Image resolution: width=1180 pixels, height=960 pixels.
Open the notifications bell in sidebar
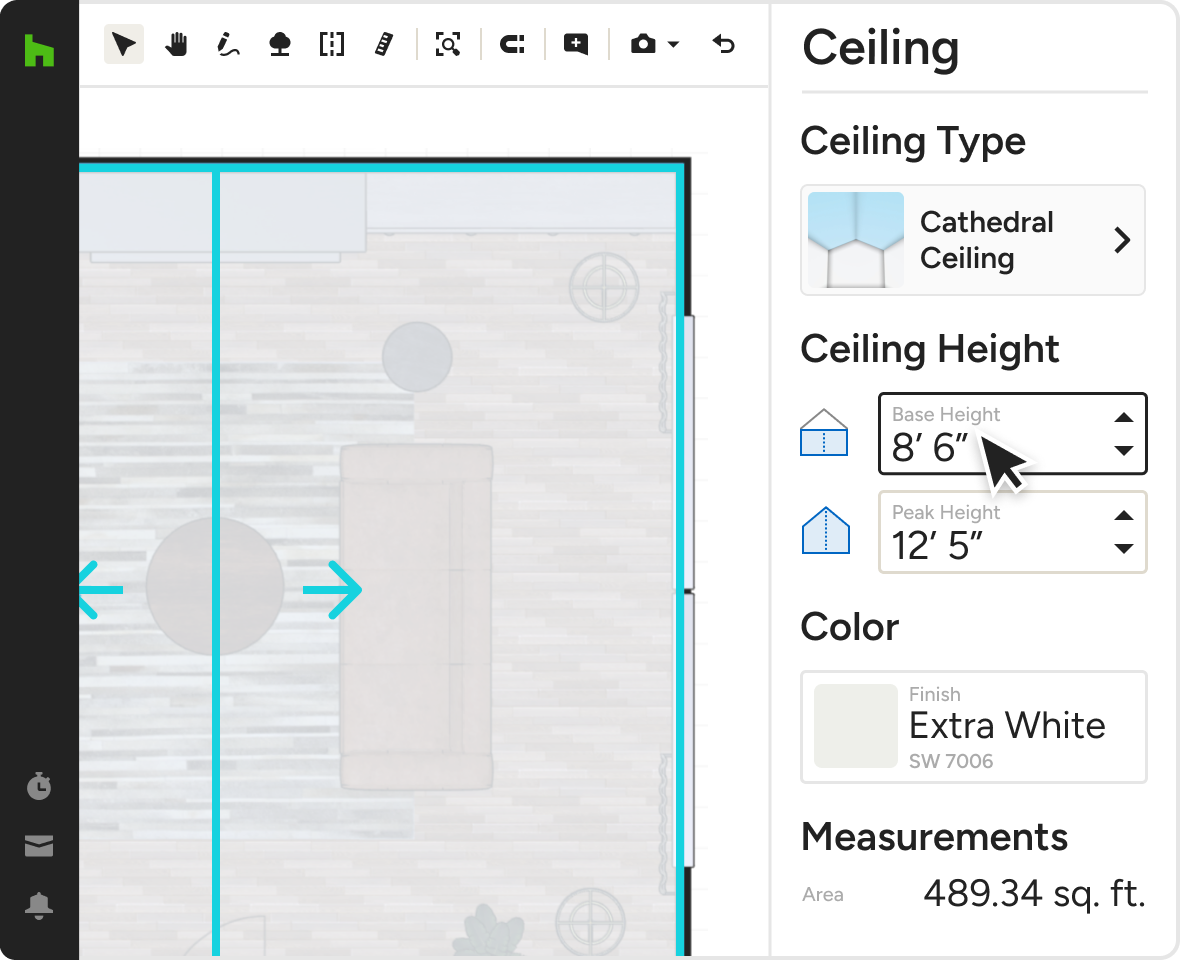(39, 906)
